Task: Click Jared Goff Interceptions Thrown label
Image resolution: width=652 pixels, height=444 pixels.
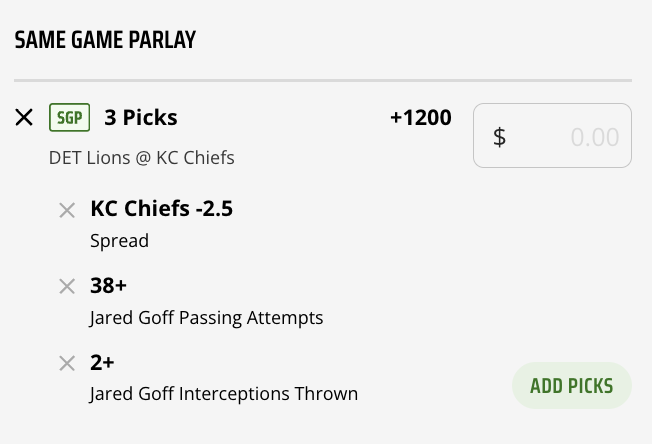Action: point(223,394)
